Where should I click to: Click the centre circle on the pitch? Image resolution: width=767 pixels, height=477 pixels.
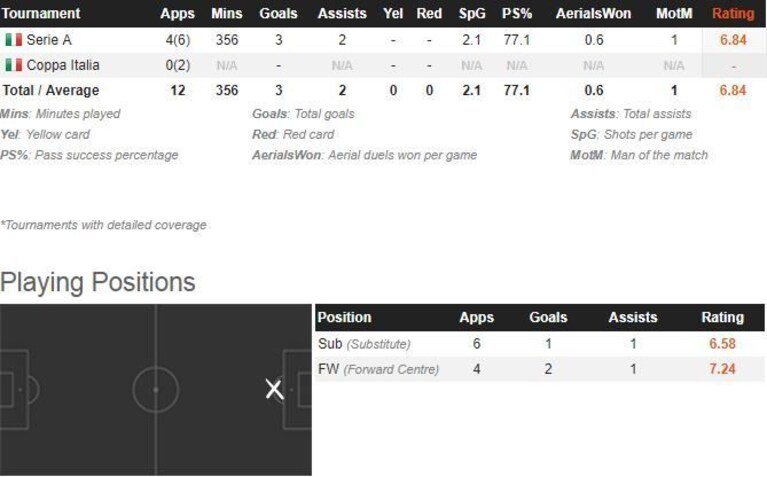pos(156,389)
